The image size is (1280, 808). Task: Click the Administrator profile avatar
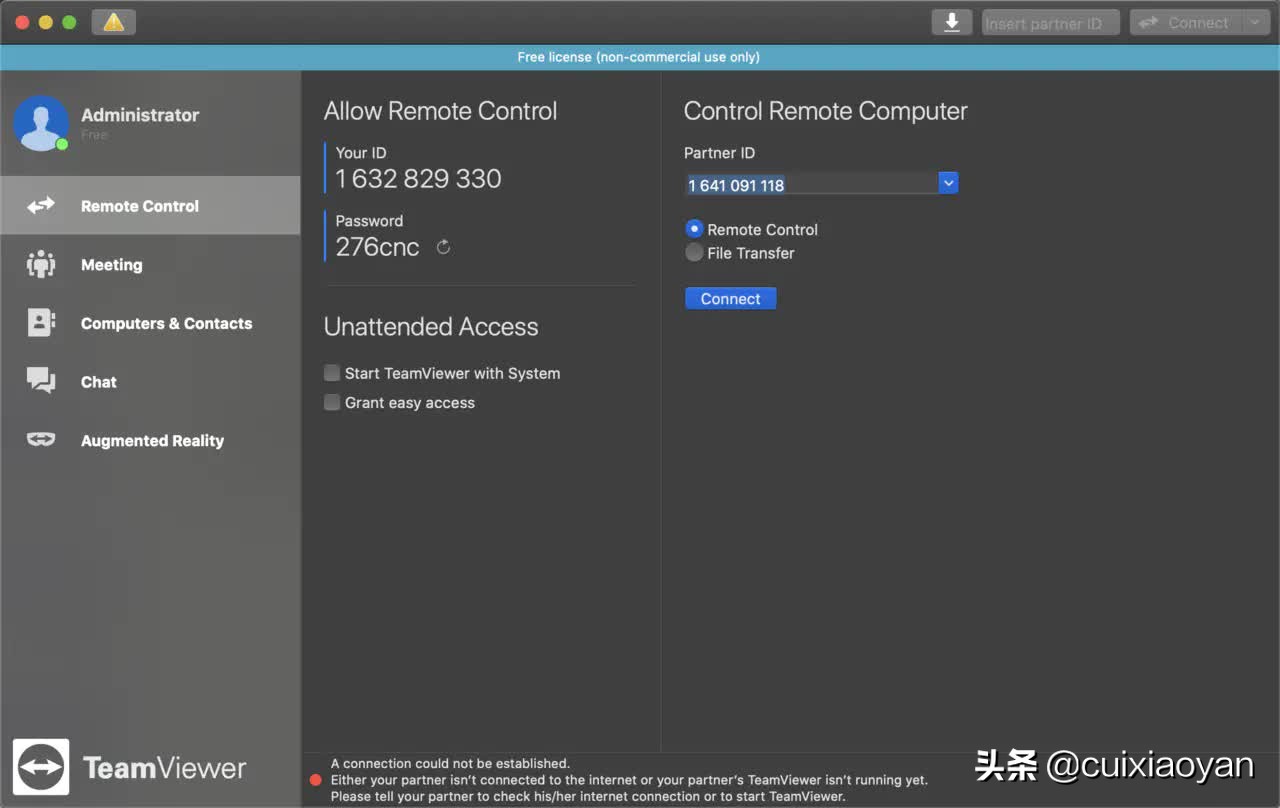(x=41, y=123)
